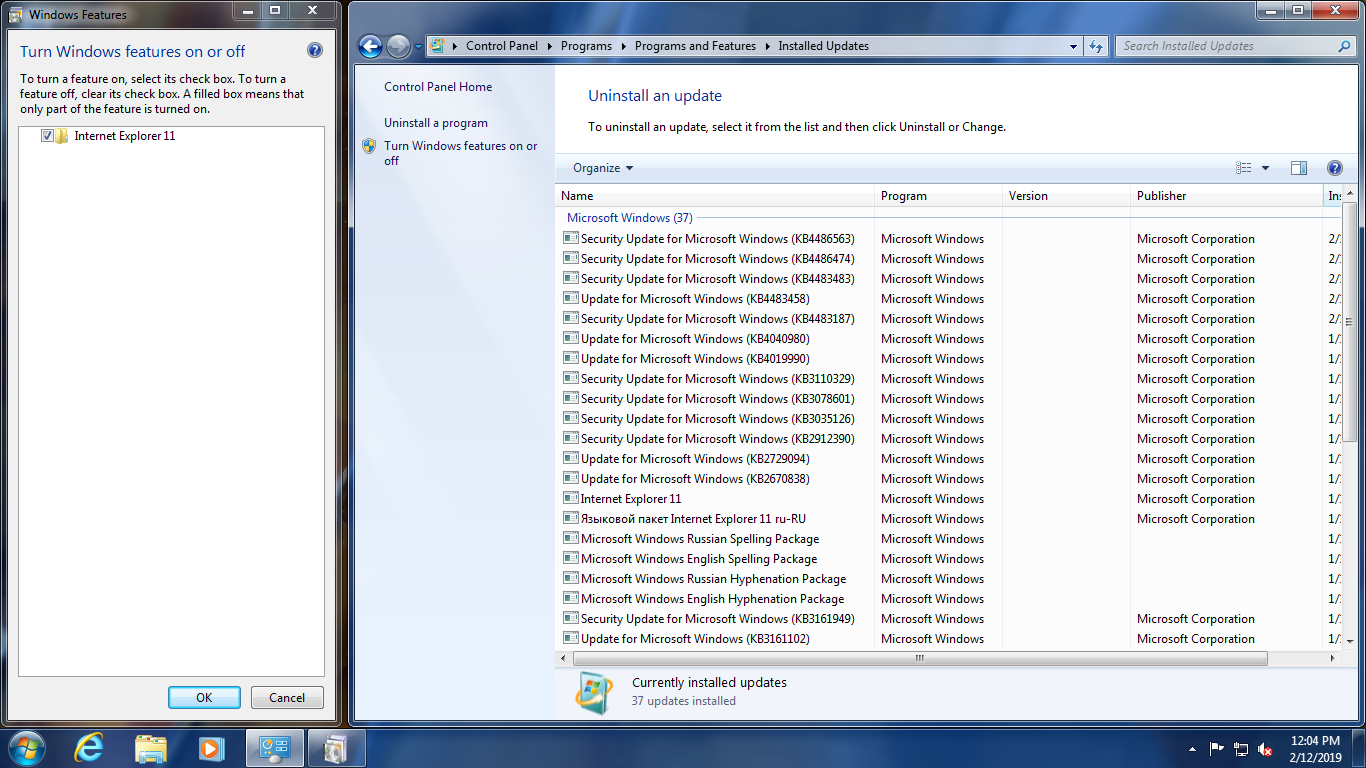Click the Internet Explorer 11 folder icon in features list
The image size is (1366, 768).
pos(62,136)
